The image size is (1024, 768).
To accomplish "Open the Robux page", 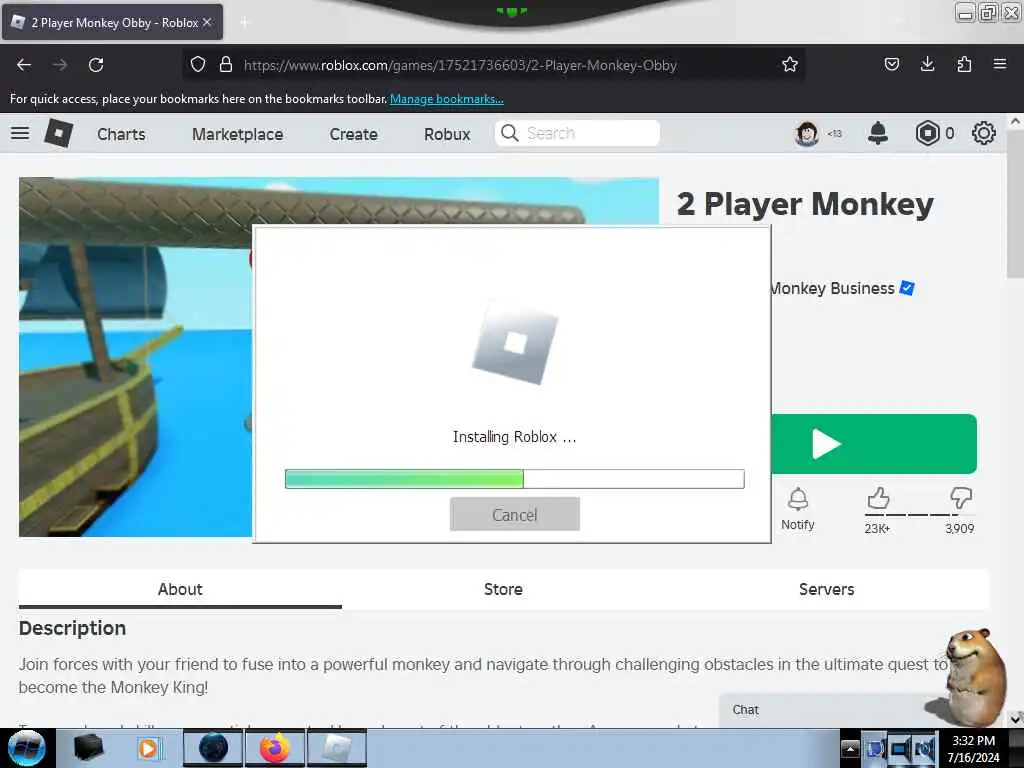I will tap(447, 134).
